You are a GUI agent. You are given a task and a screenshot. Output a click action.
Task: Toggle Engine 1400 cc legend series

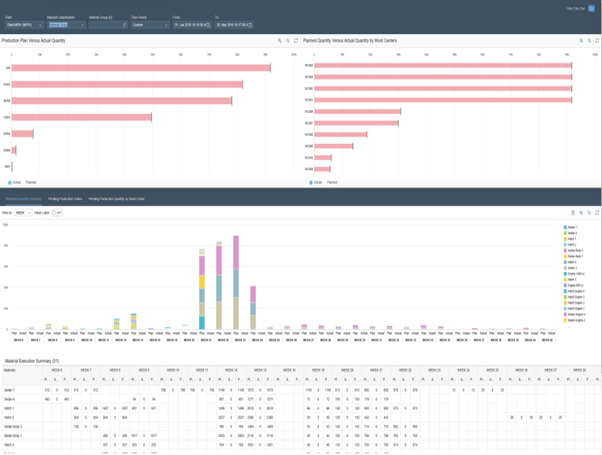pos(574,274)
